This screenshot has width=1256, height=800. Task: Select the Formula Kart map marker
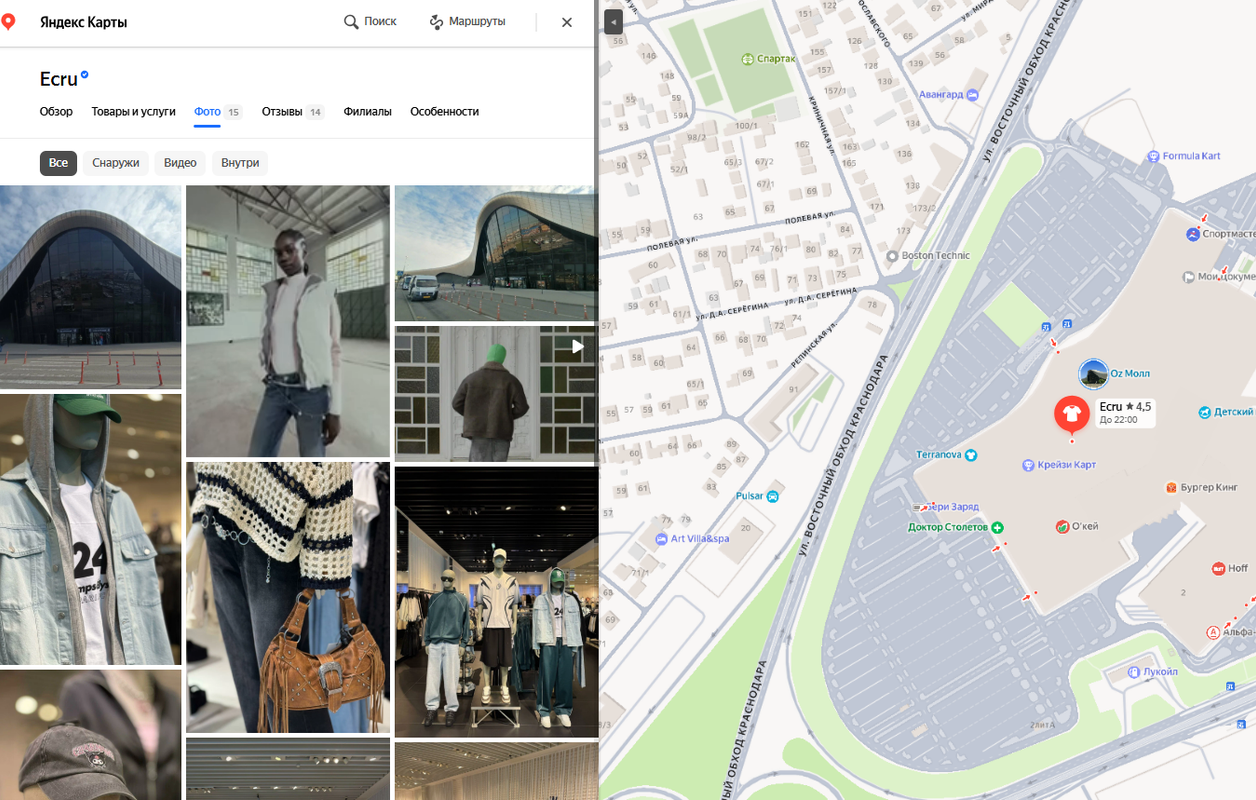click(x=1154, y=156)
